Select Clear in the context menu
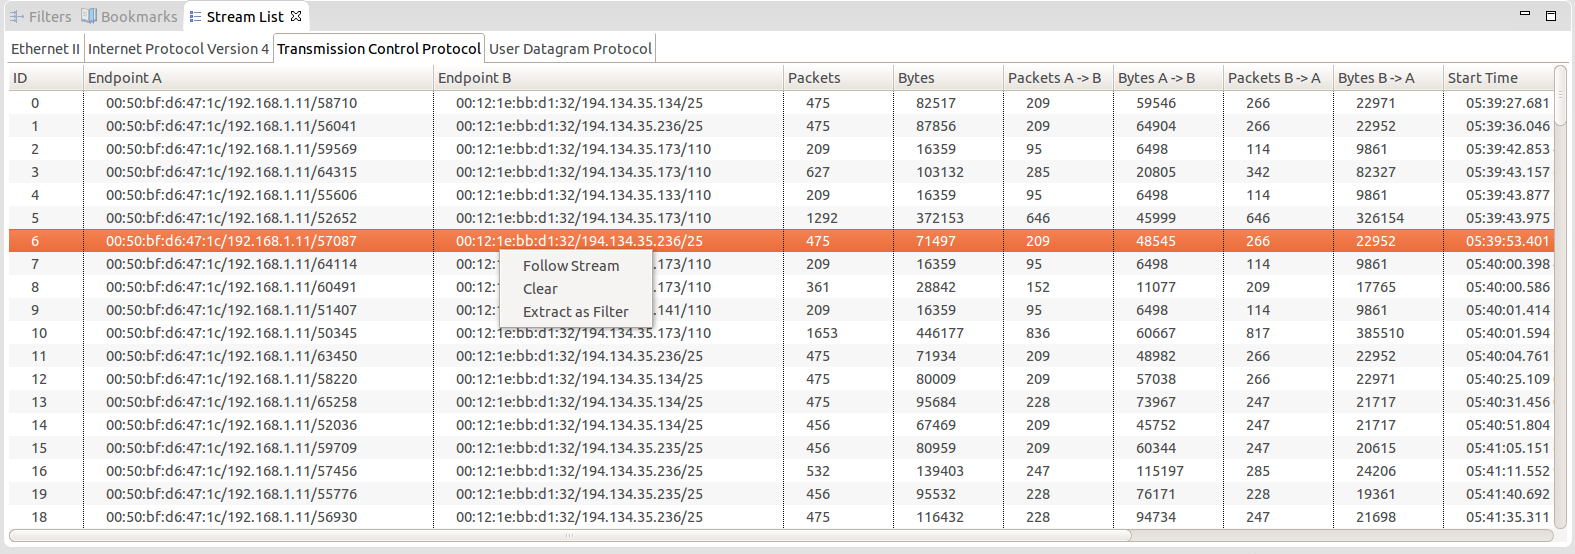Image resolution: width=1575 pixels, height=554 pixels. (x=540, y=289)
